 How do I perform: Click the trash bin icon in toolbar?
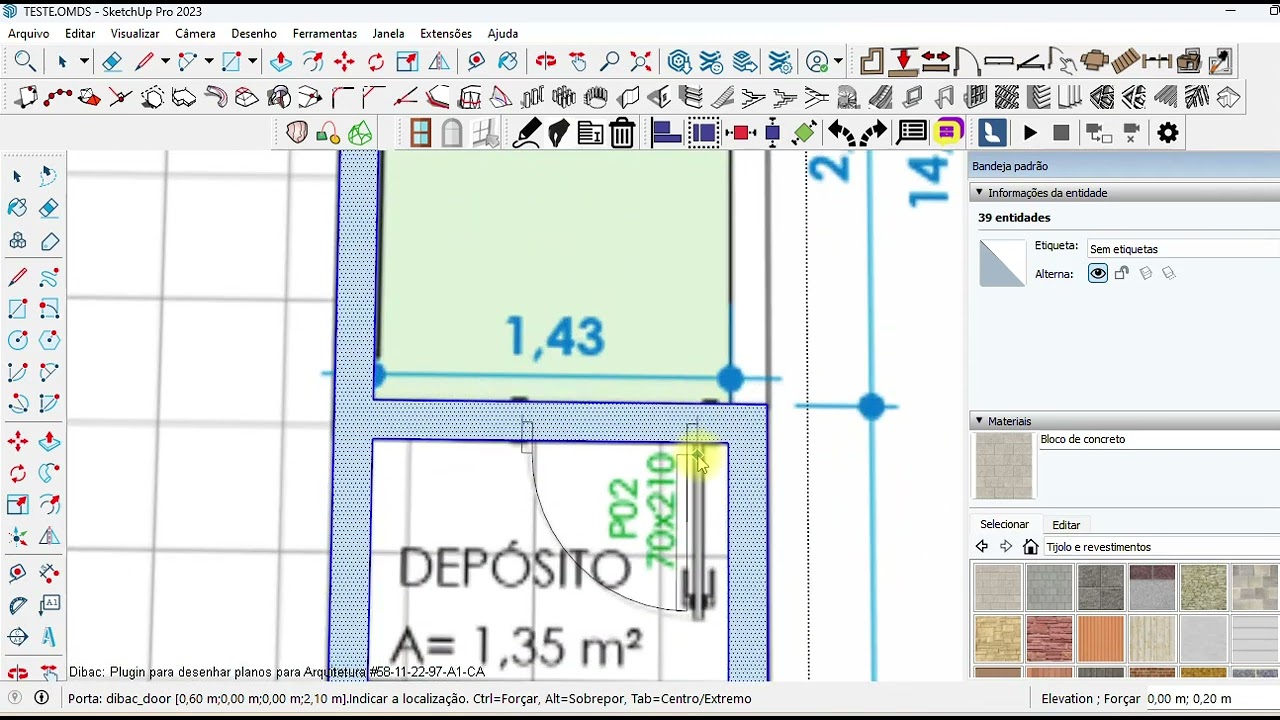coord(622,133)
